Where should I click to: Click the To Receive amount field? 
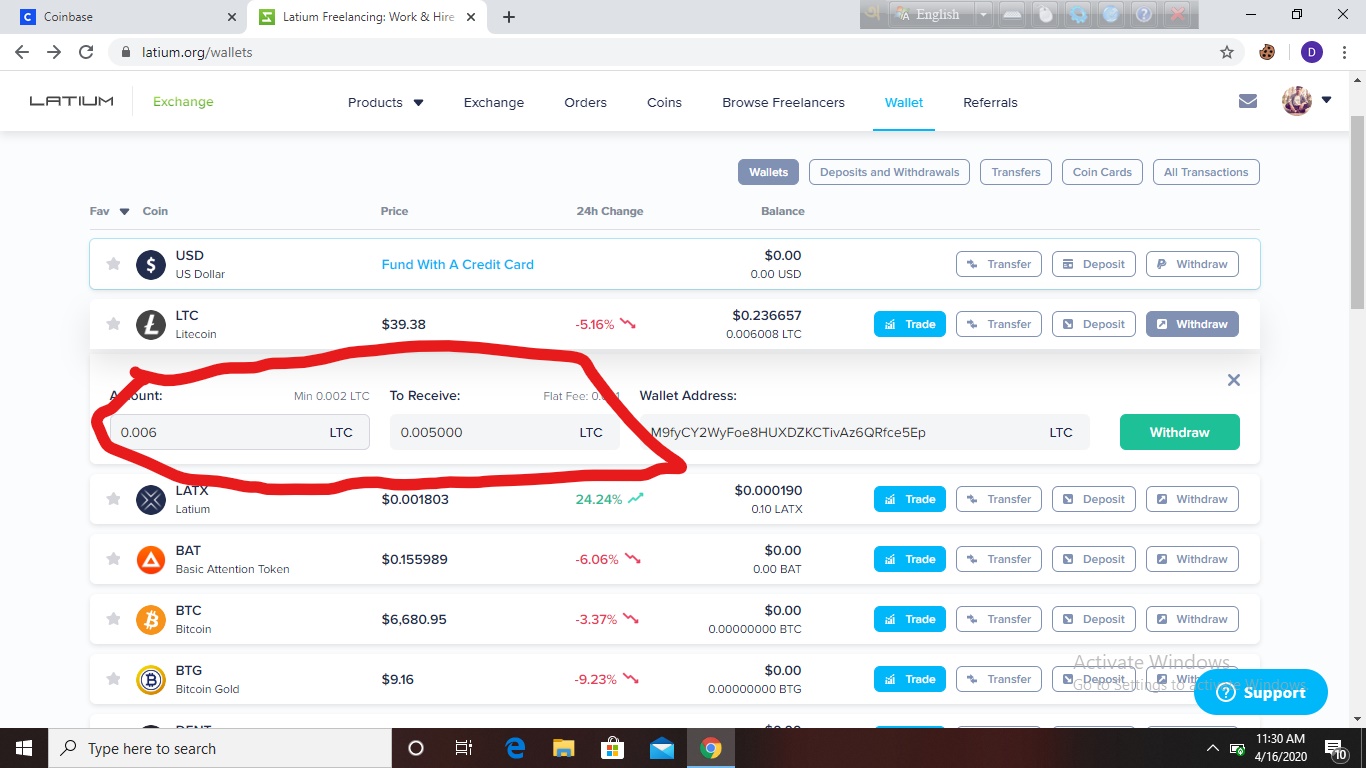[x=505, y=432]
